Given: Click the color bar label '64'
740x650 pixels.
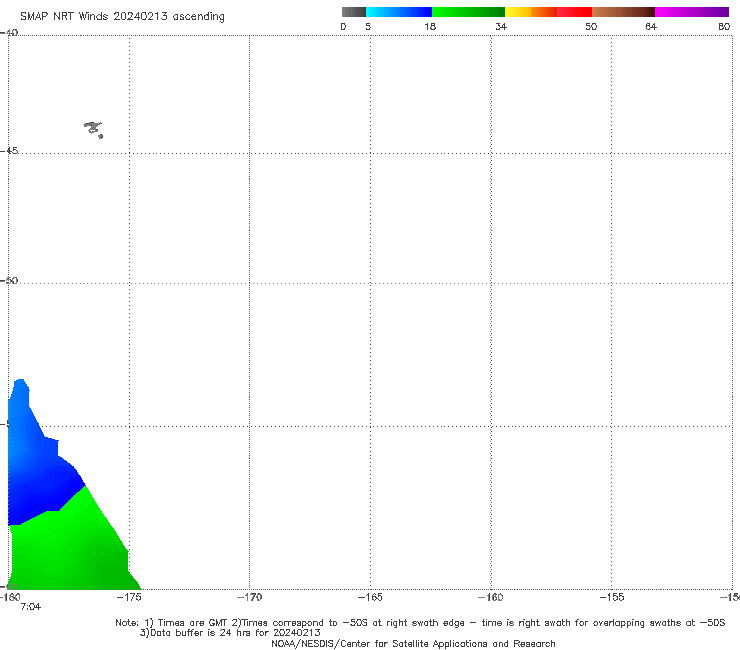Looking at the screenshot, I should click(x=651, y=26).
